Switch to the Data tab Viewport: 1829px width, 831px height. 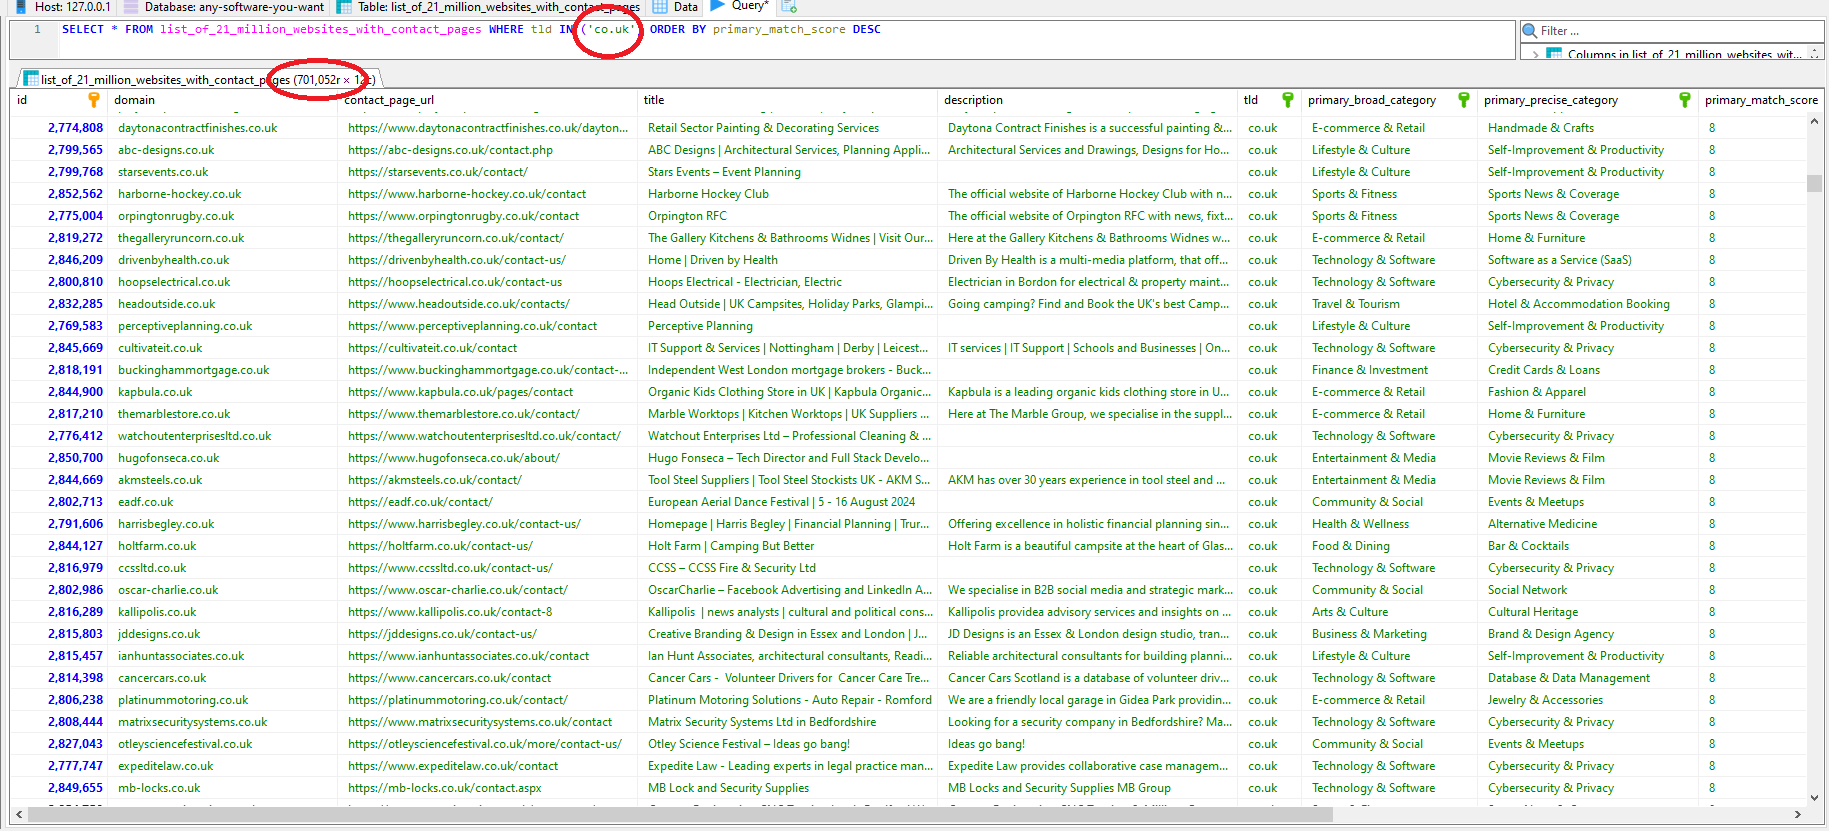coord(676,6)
